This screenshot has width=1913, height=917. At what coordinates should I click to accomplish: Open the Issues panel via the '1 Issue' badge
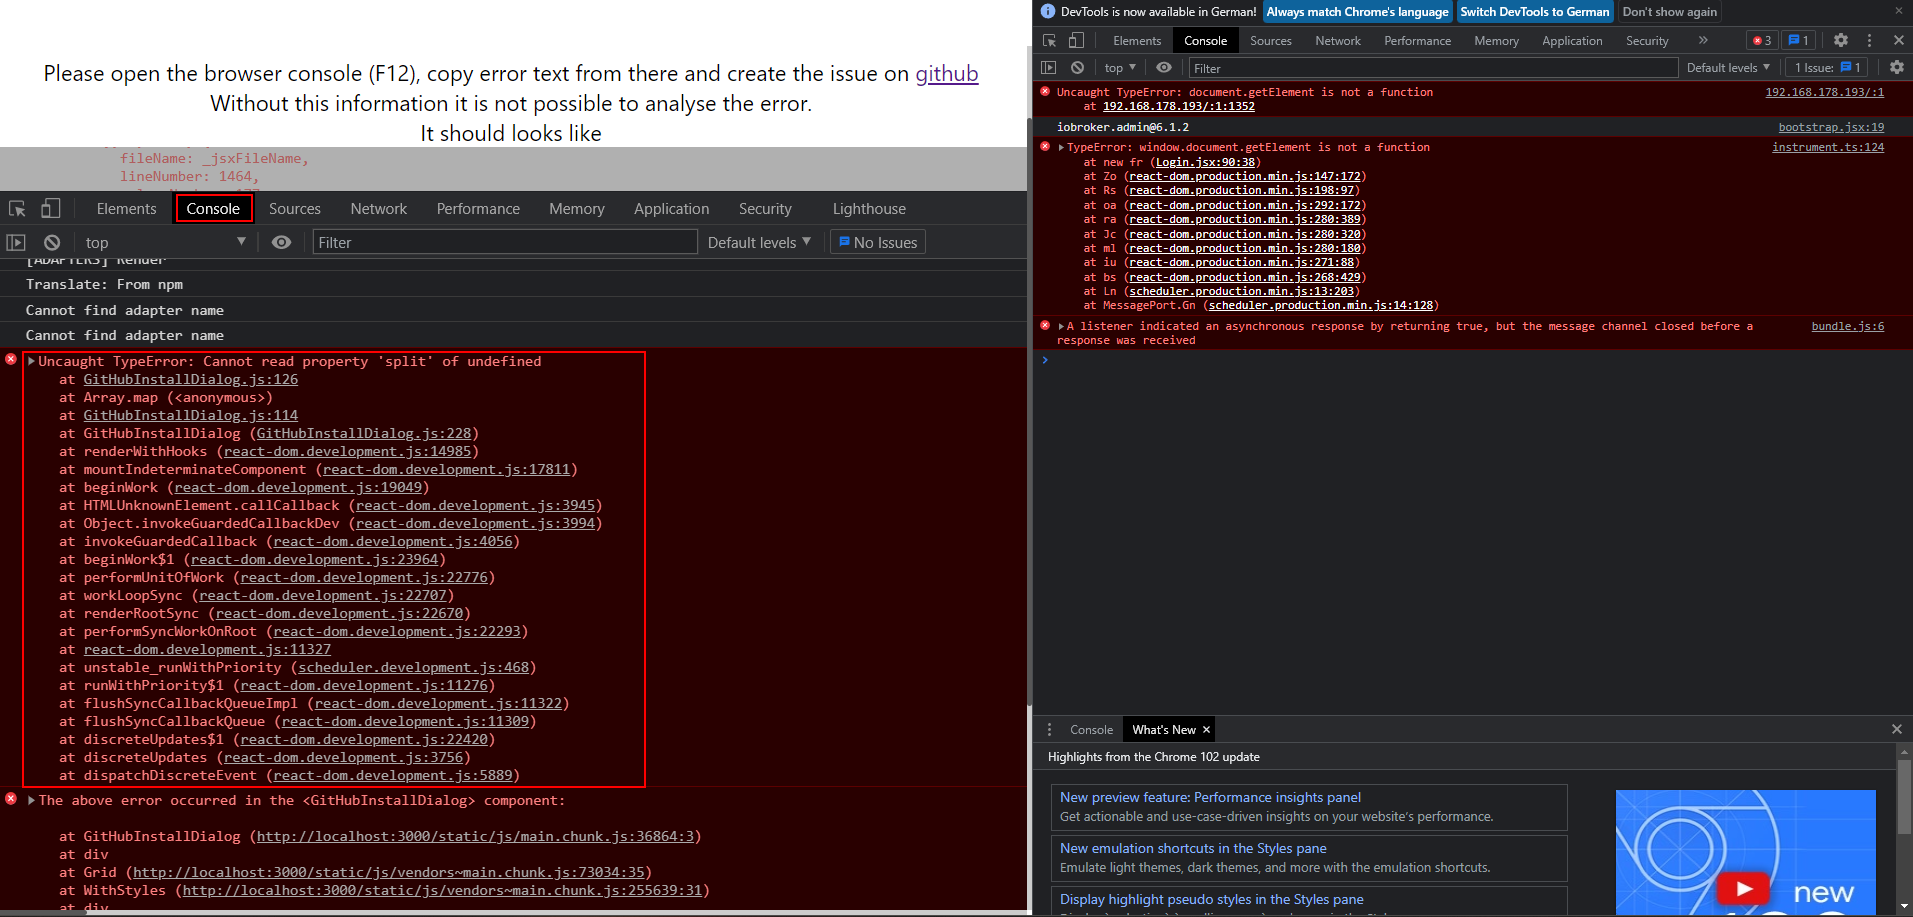(1826, 67)
